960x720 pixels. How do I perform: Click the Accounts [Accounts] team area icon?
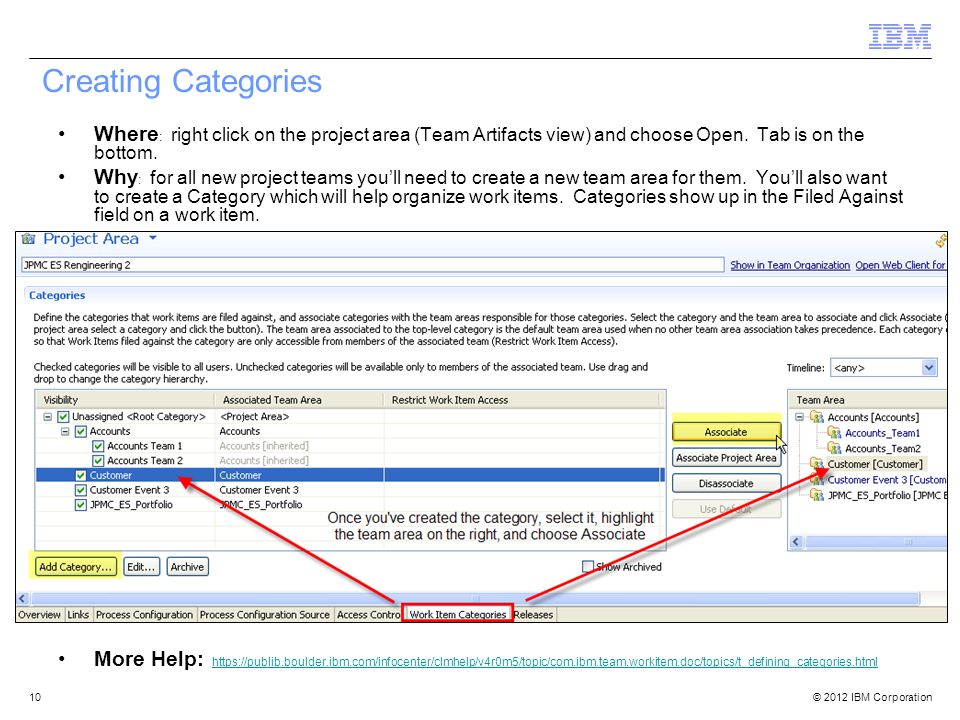(817, 417)
